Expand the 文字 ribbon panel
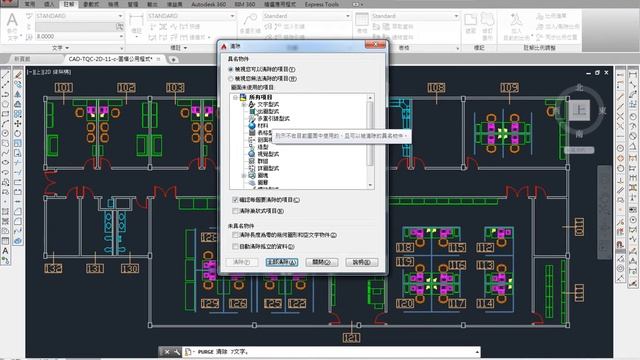This screenshot has height=360, width=640. coord(60,48)
